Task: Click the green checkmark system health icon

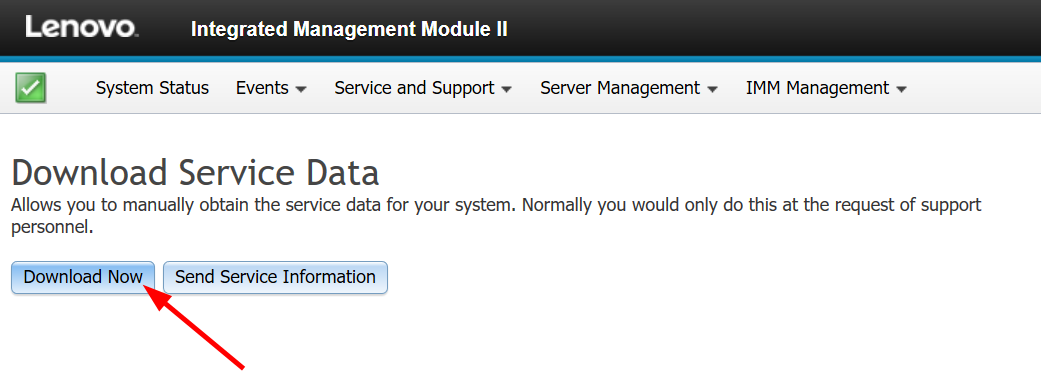Action: (31, 88)
